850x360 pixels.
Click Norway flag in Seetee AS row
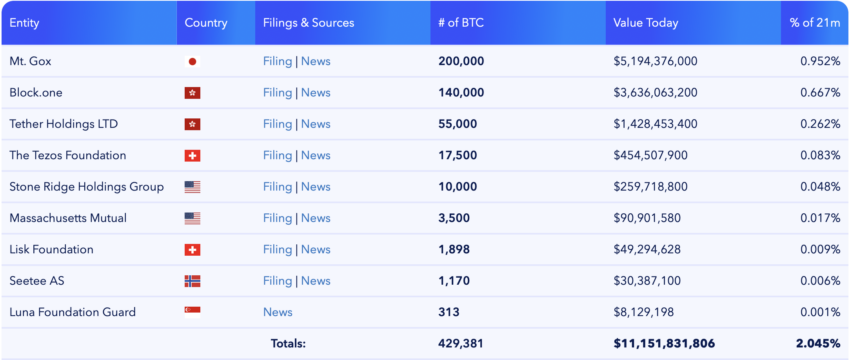[x=192, y=281]
